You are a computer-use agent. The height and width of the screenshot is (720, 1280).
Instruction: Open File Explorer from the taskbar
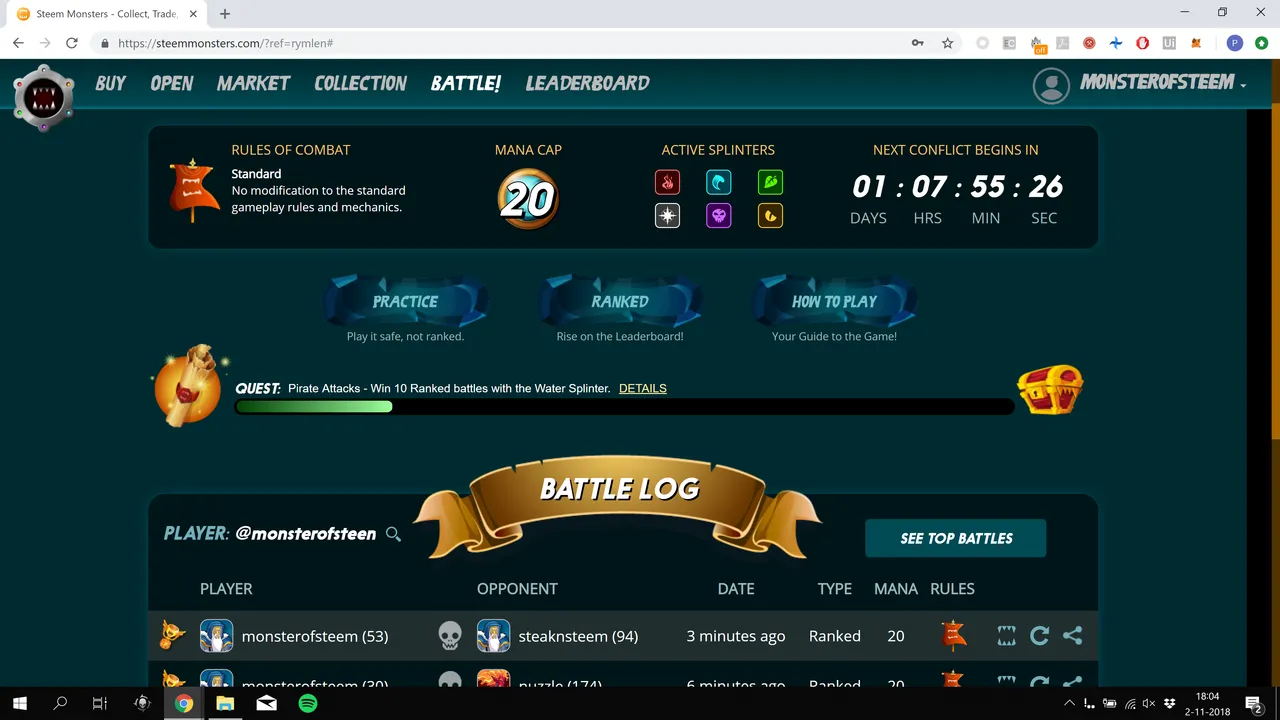tap(225, 703)
